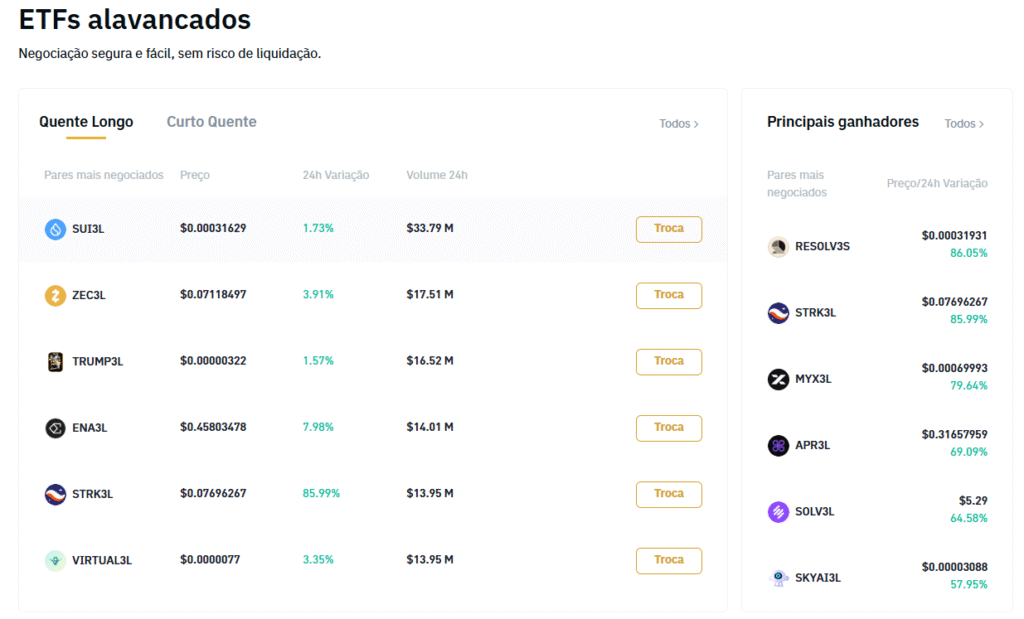
Task: Click the SOLV3L icon in top gainers
Action: pos(778,512)
